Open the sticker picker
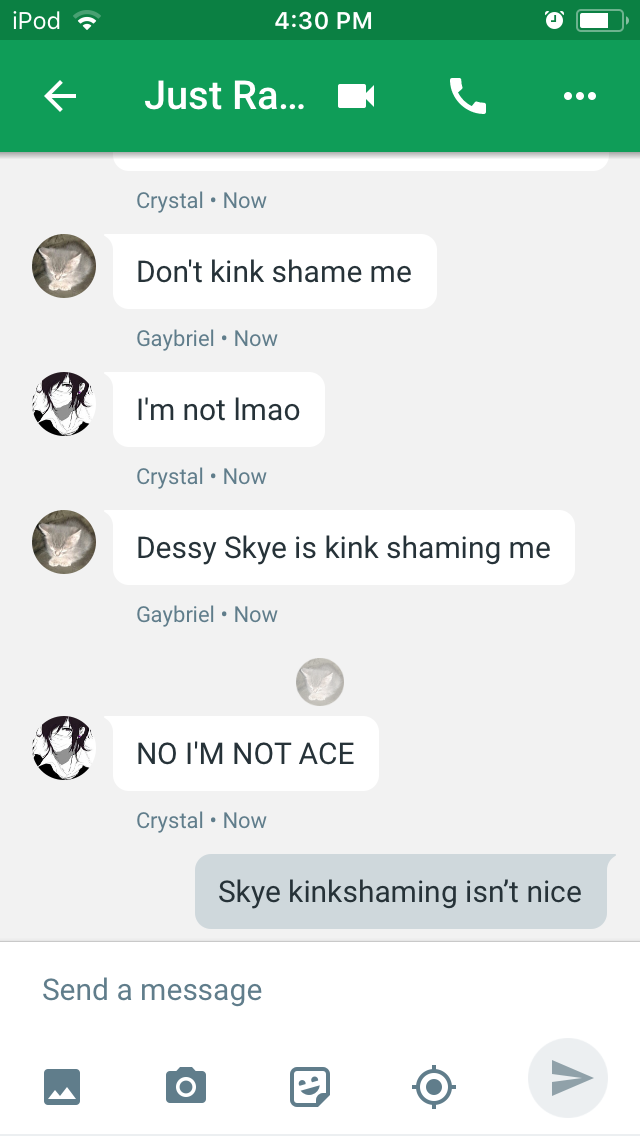Viewport: 640px width, 1136px height. 310,1087
